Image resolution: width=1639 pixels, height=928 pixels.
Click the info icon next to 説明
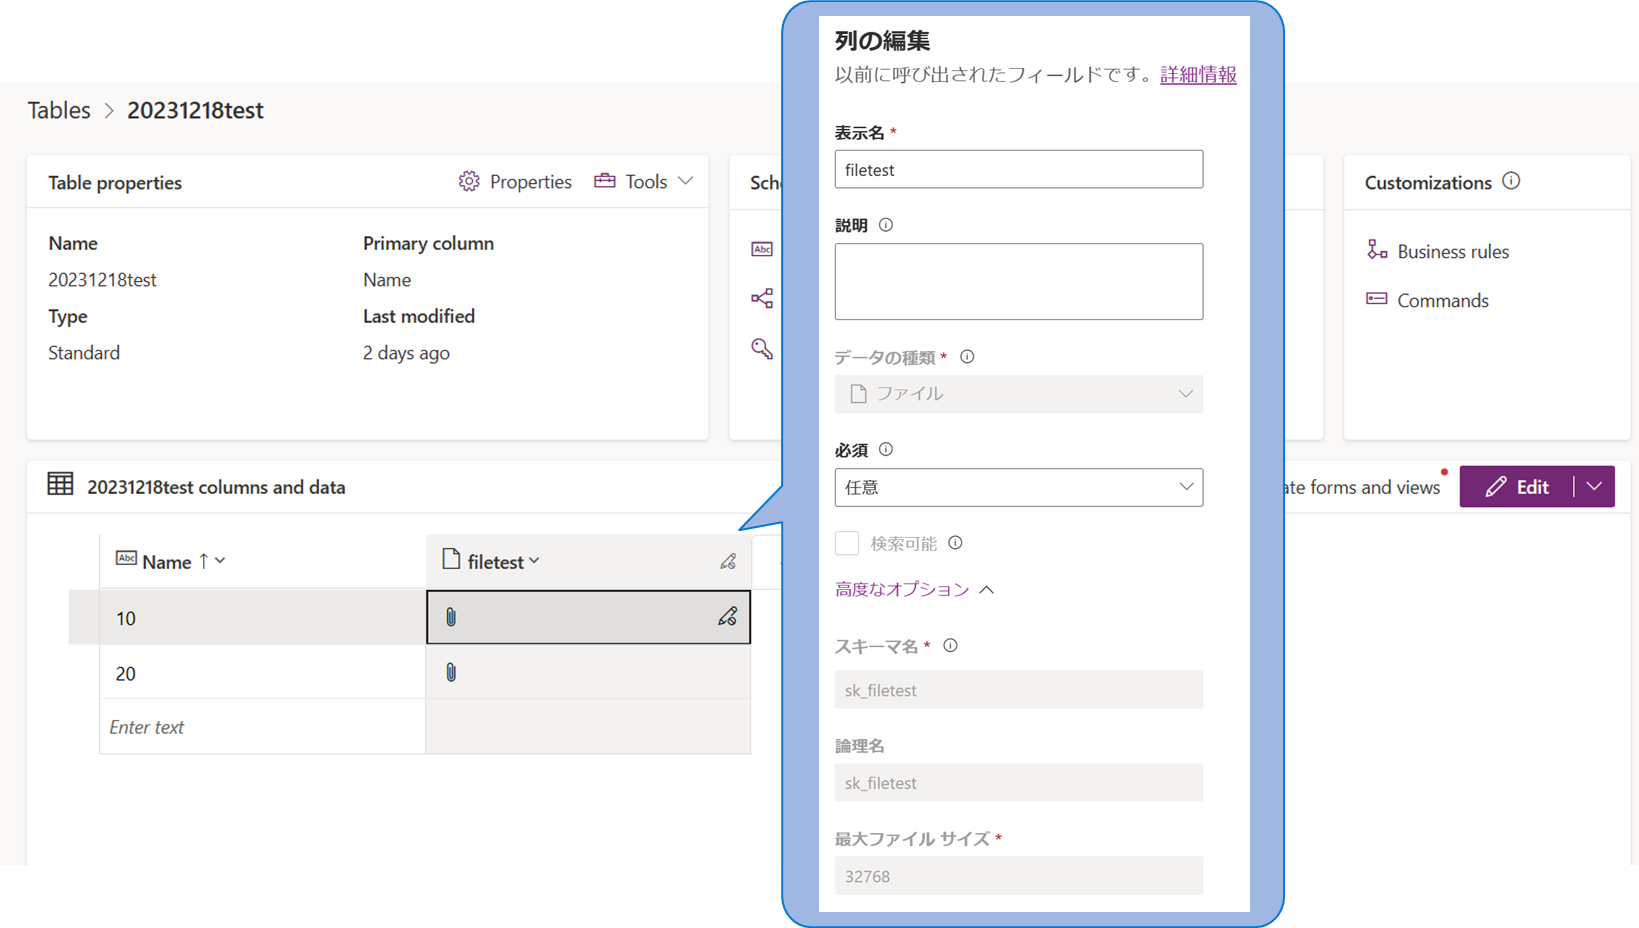pos(886,225)
